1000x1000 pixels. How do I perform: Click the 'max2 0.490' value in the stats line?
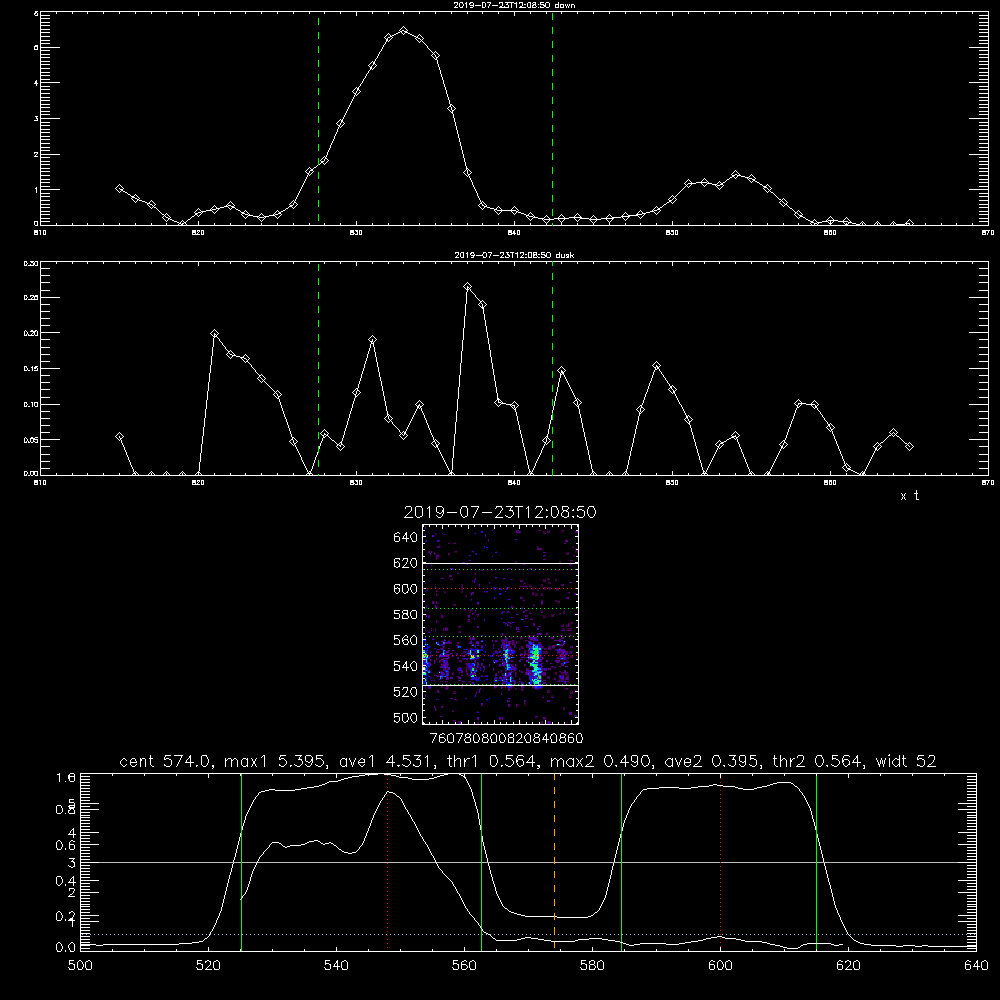601,761
